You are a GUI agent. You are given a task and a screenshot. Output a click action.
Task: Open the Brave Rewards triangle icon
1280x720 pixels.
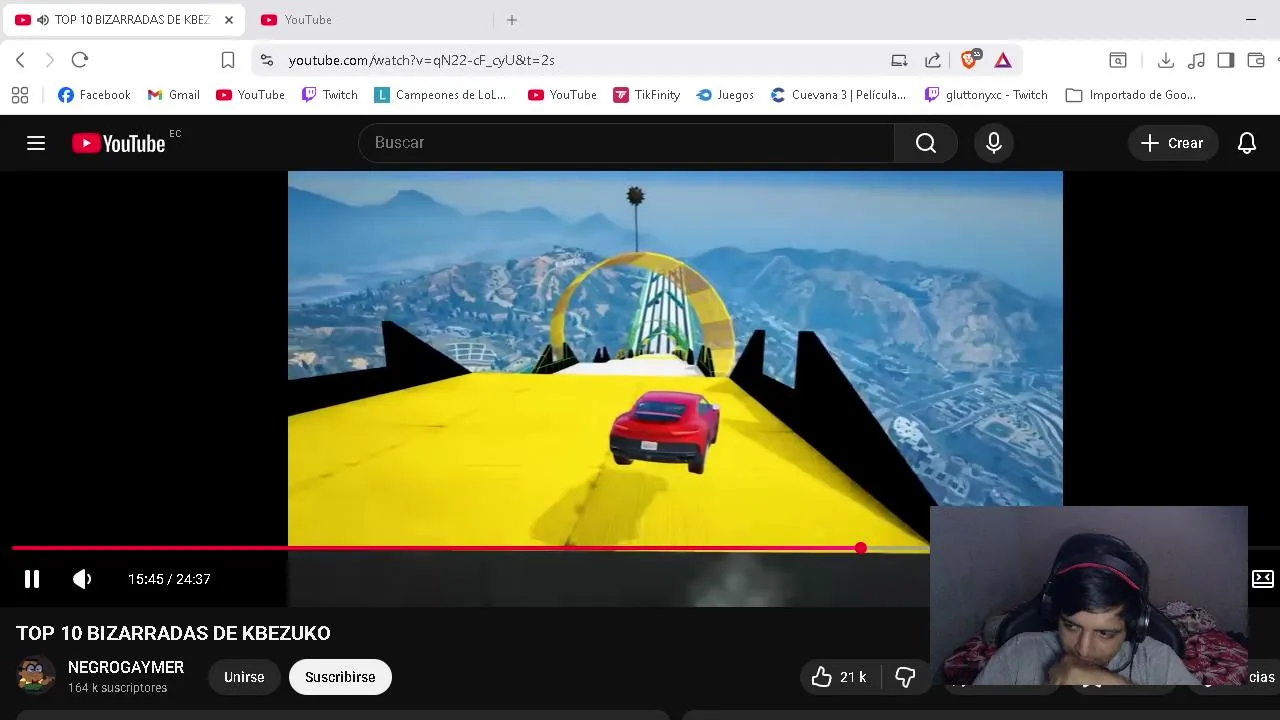point(1003,60)
